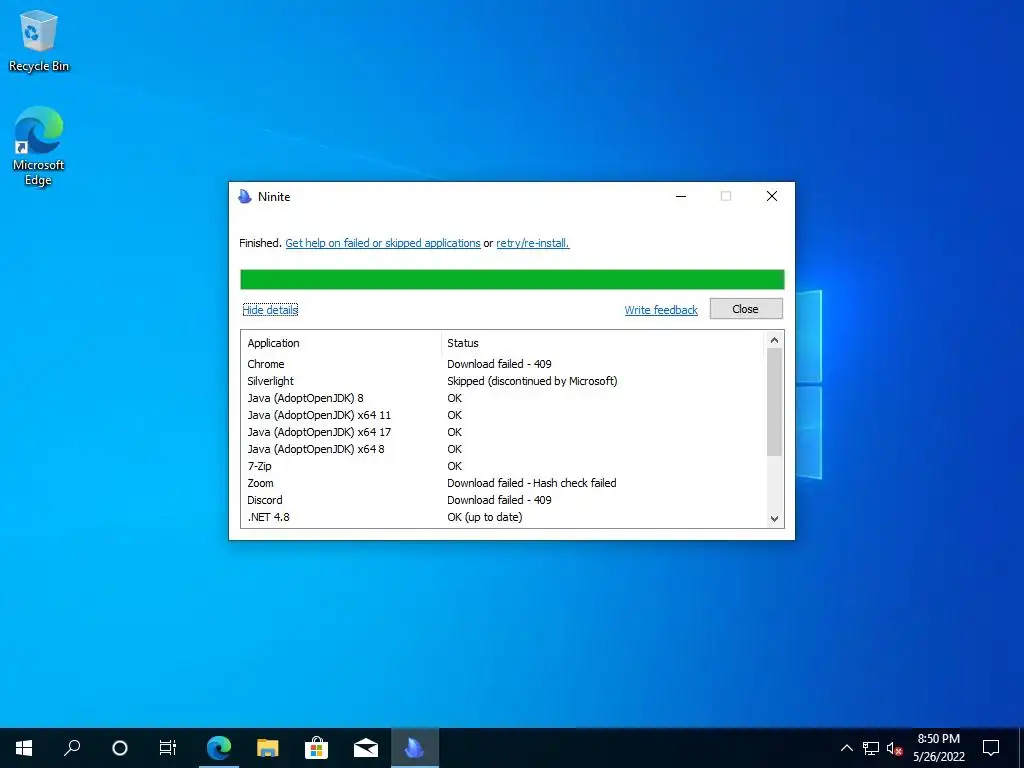Select the 7-Zip row
The image size is (1024, 768).
[x=503, y=466]
